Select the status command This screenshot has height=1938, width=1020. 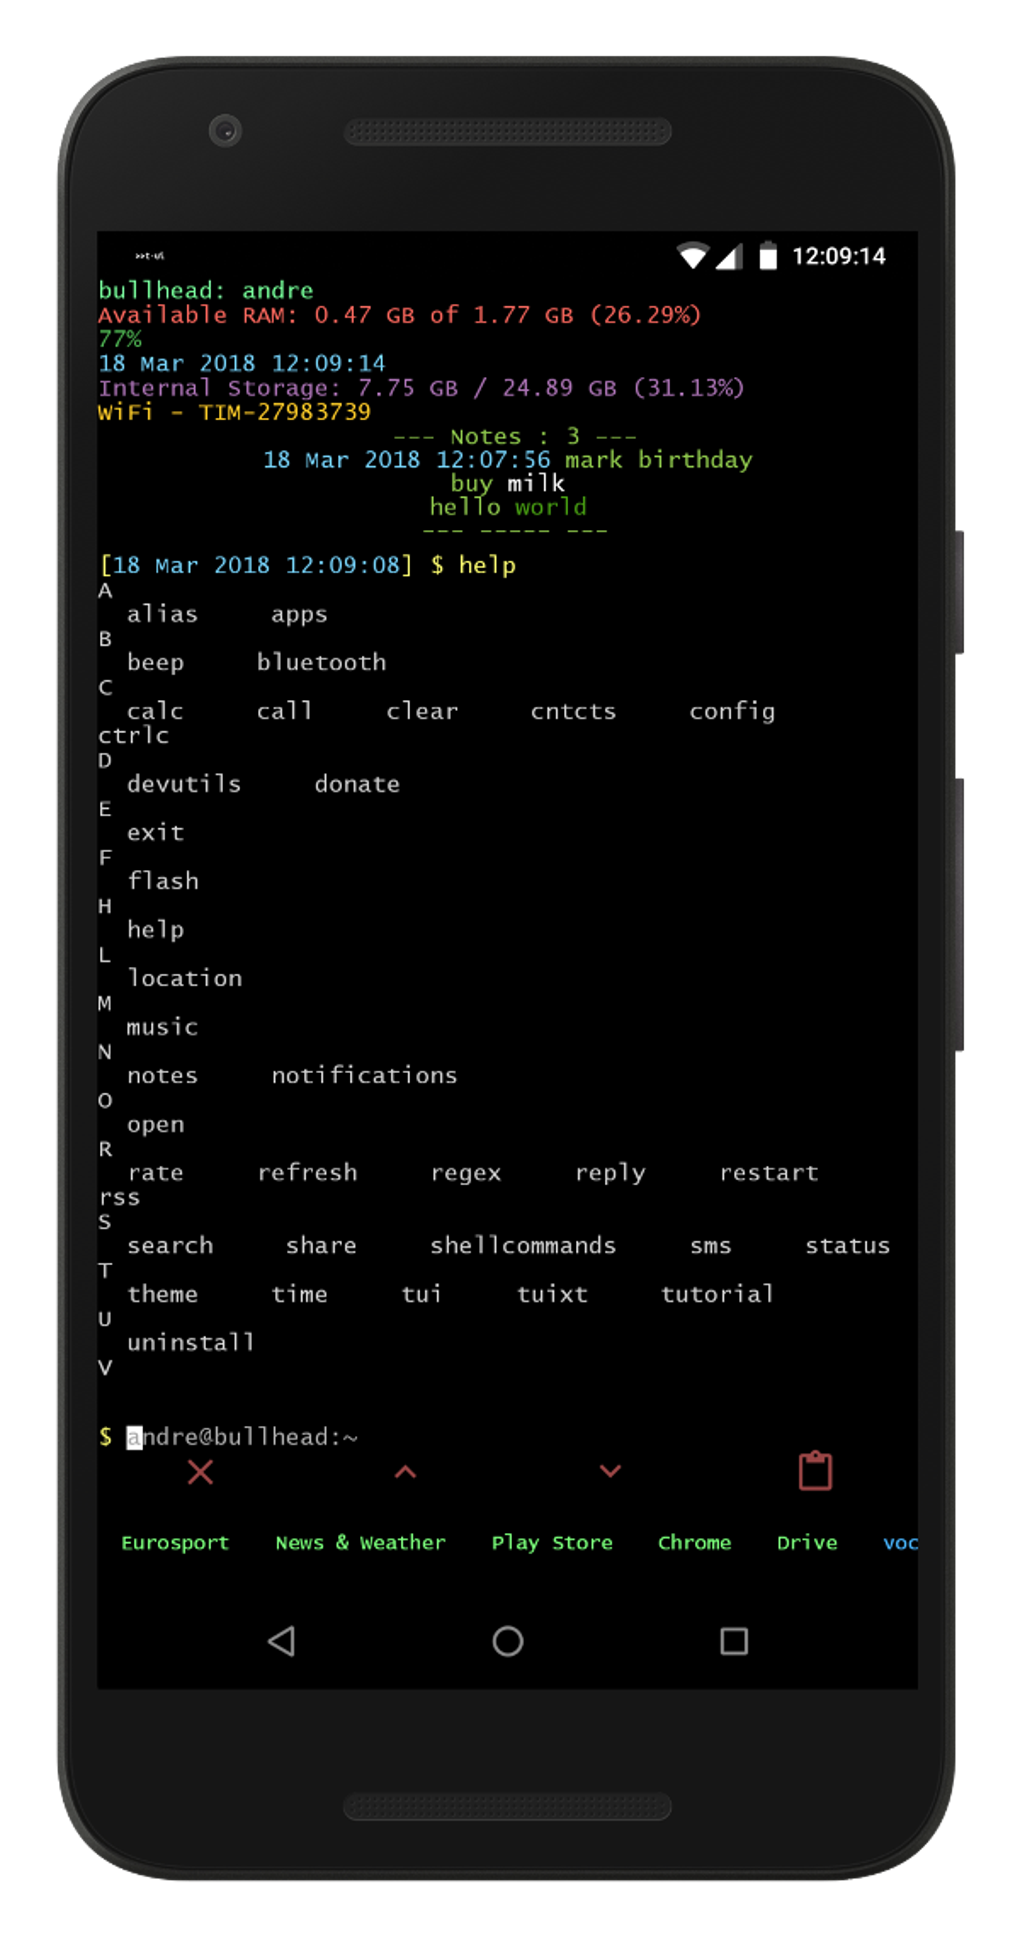pos(847,1245)
